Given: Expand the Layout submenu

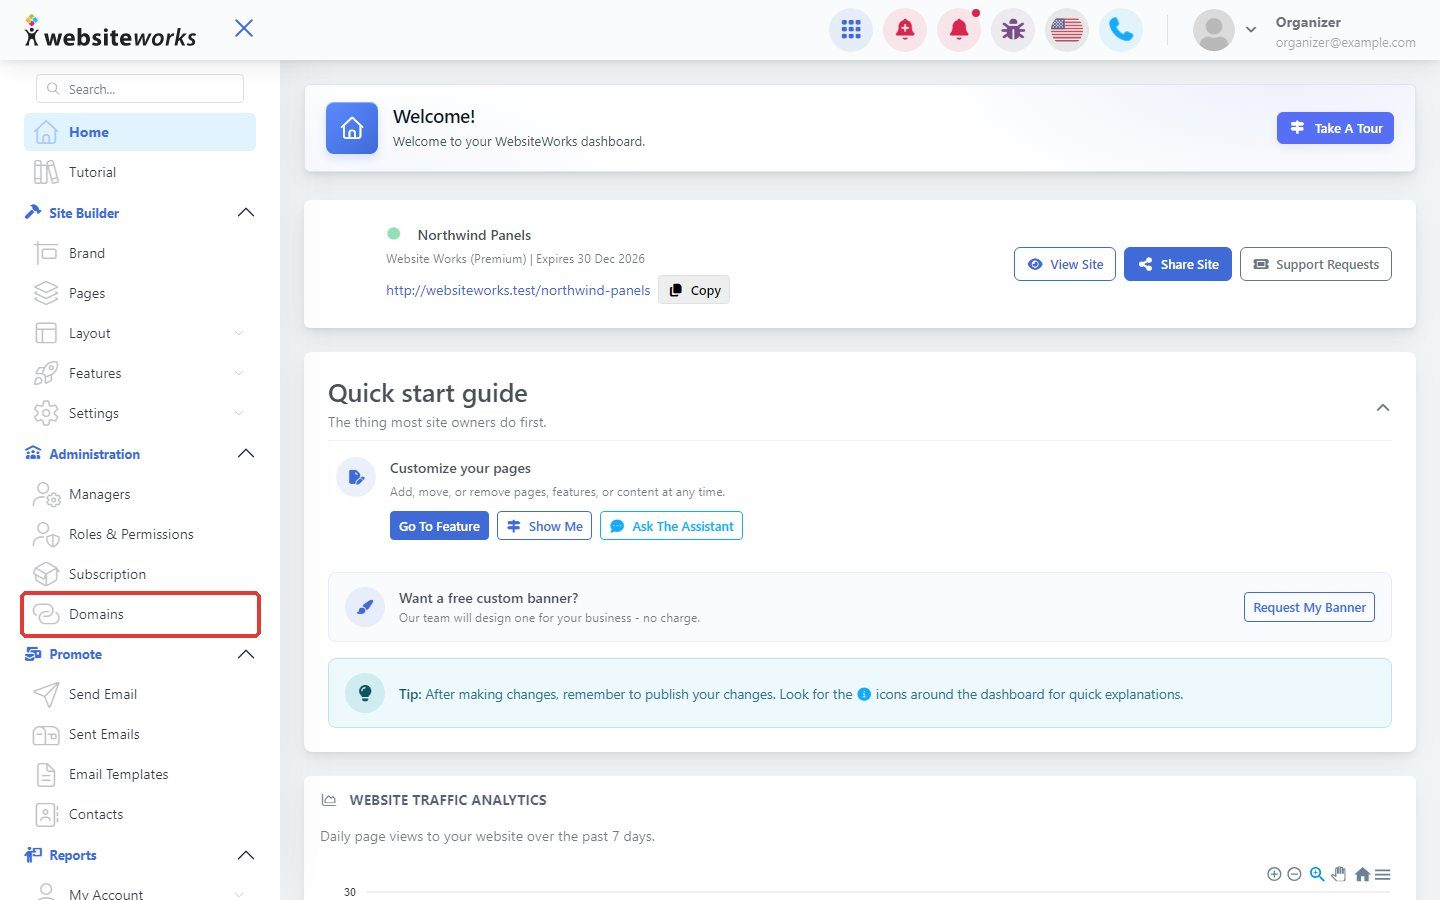Looking at the screenshot, I should (x=239, y=333).
